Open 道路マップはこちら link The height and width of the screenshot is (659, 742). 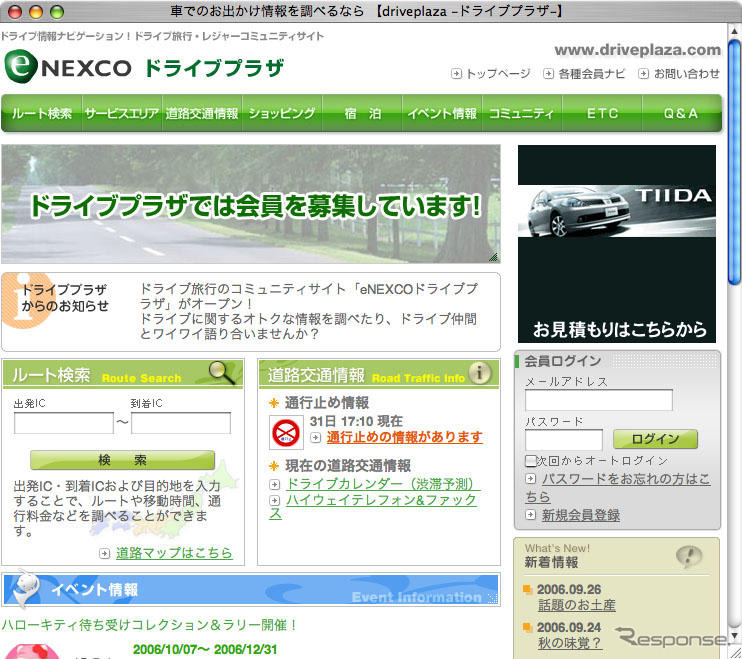pos(174,553)
